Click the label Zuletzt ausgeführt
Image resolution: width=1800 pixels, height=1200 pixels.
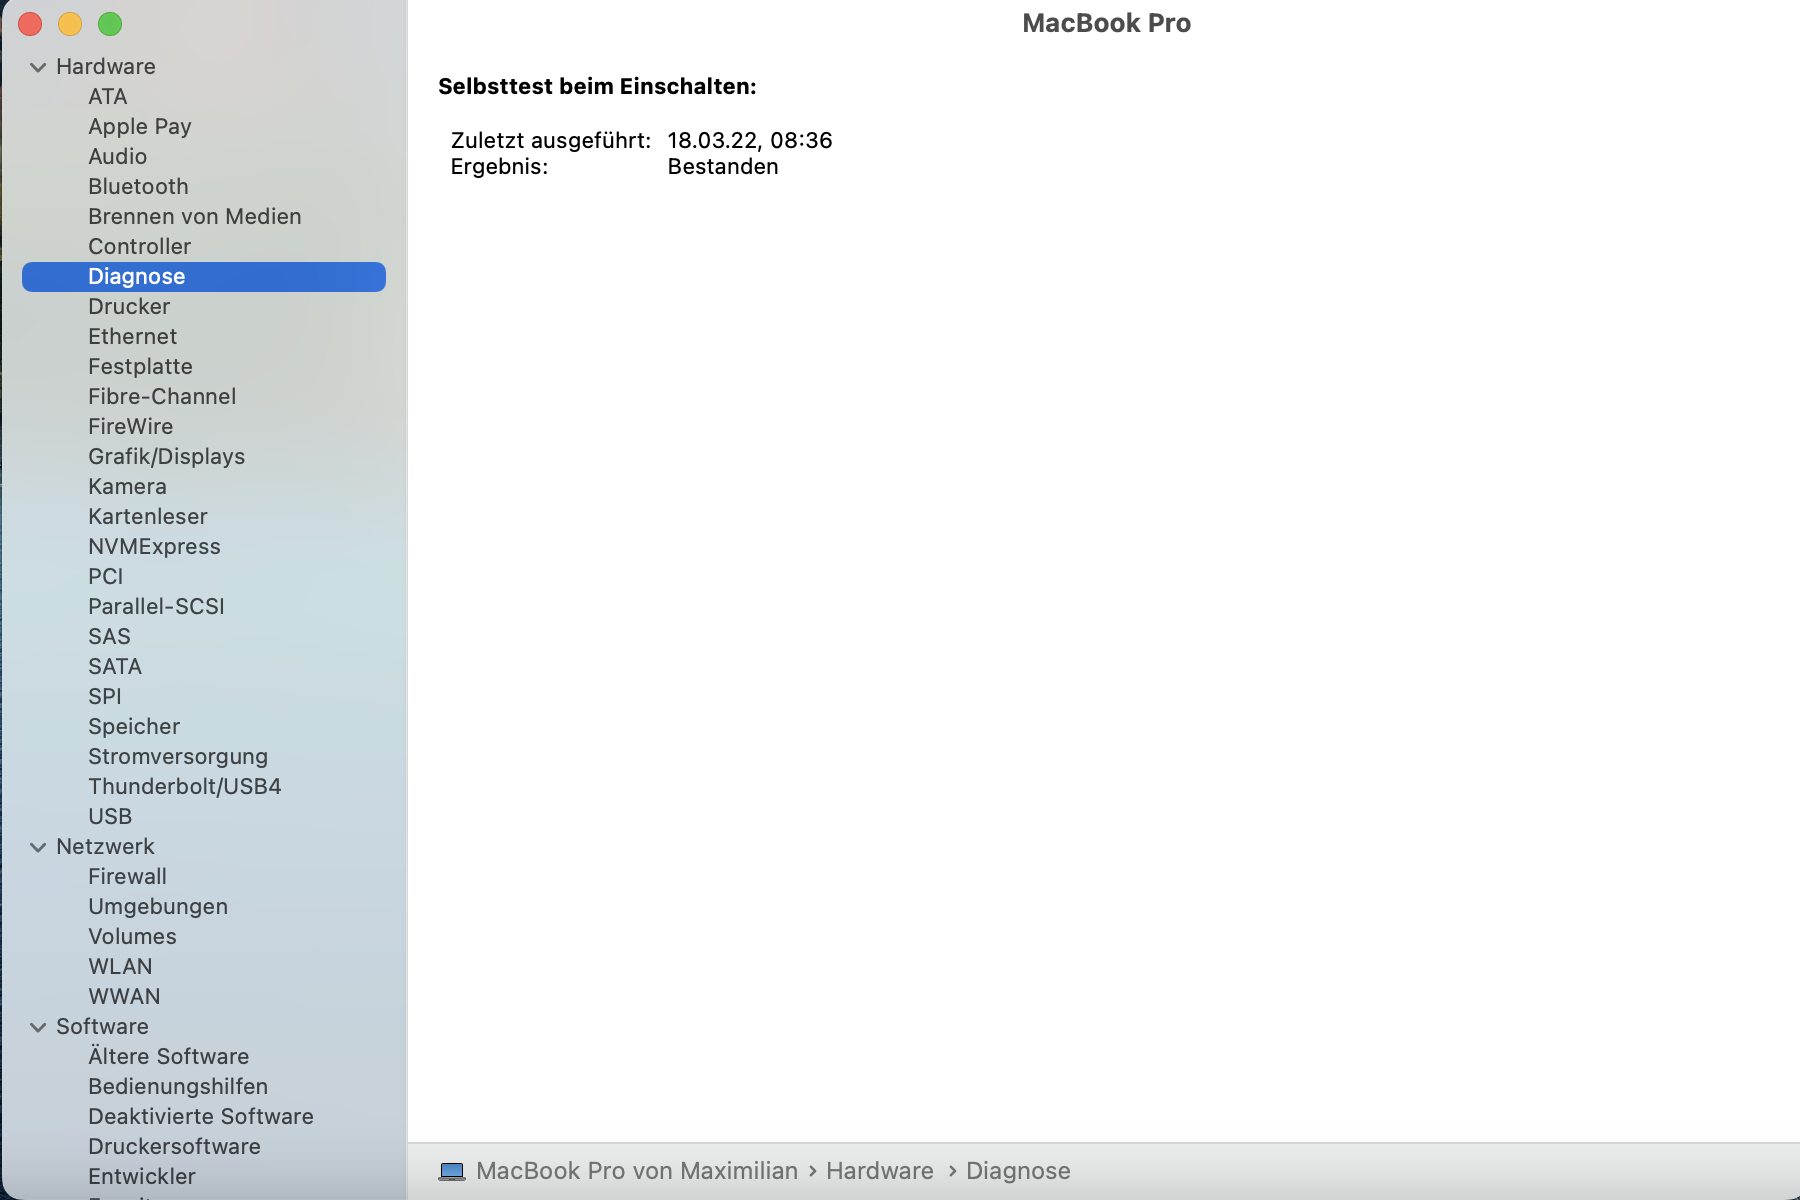click(x=551, y=141)
